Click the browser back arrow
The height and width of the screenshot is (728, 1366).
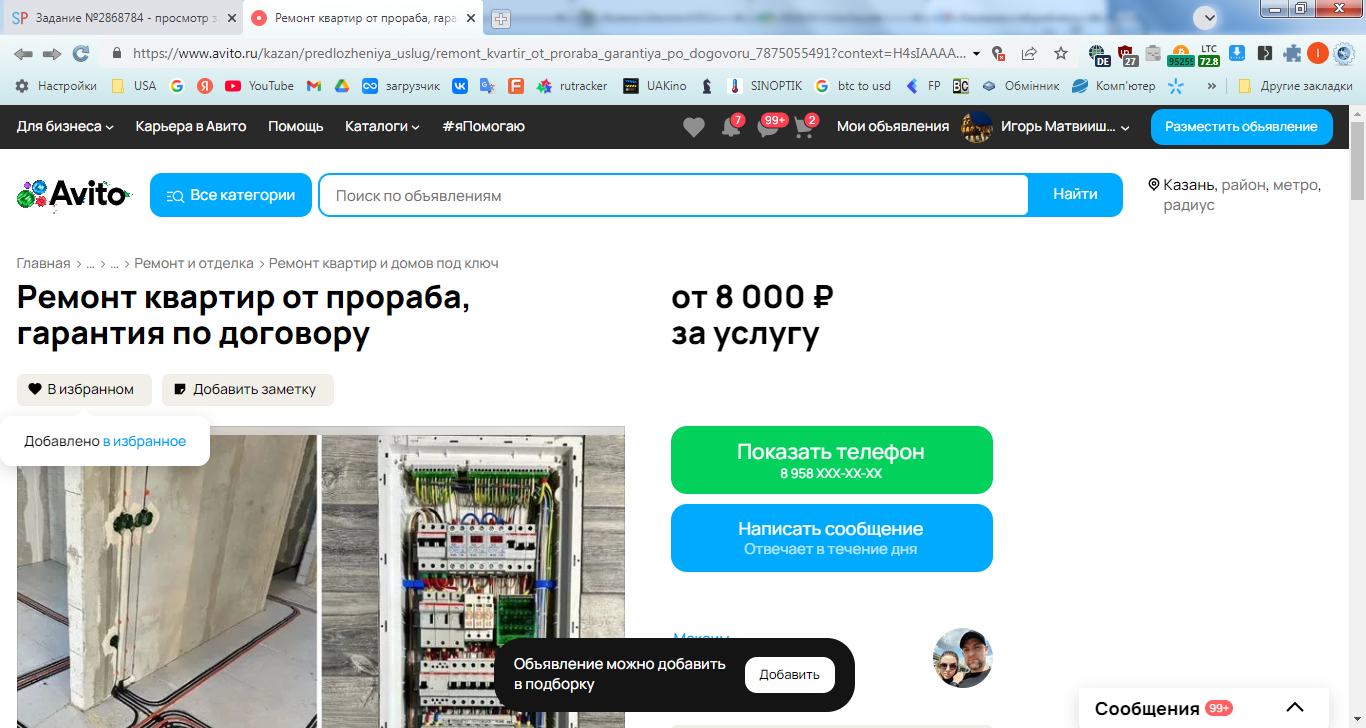(x=23, y=53)
